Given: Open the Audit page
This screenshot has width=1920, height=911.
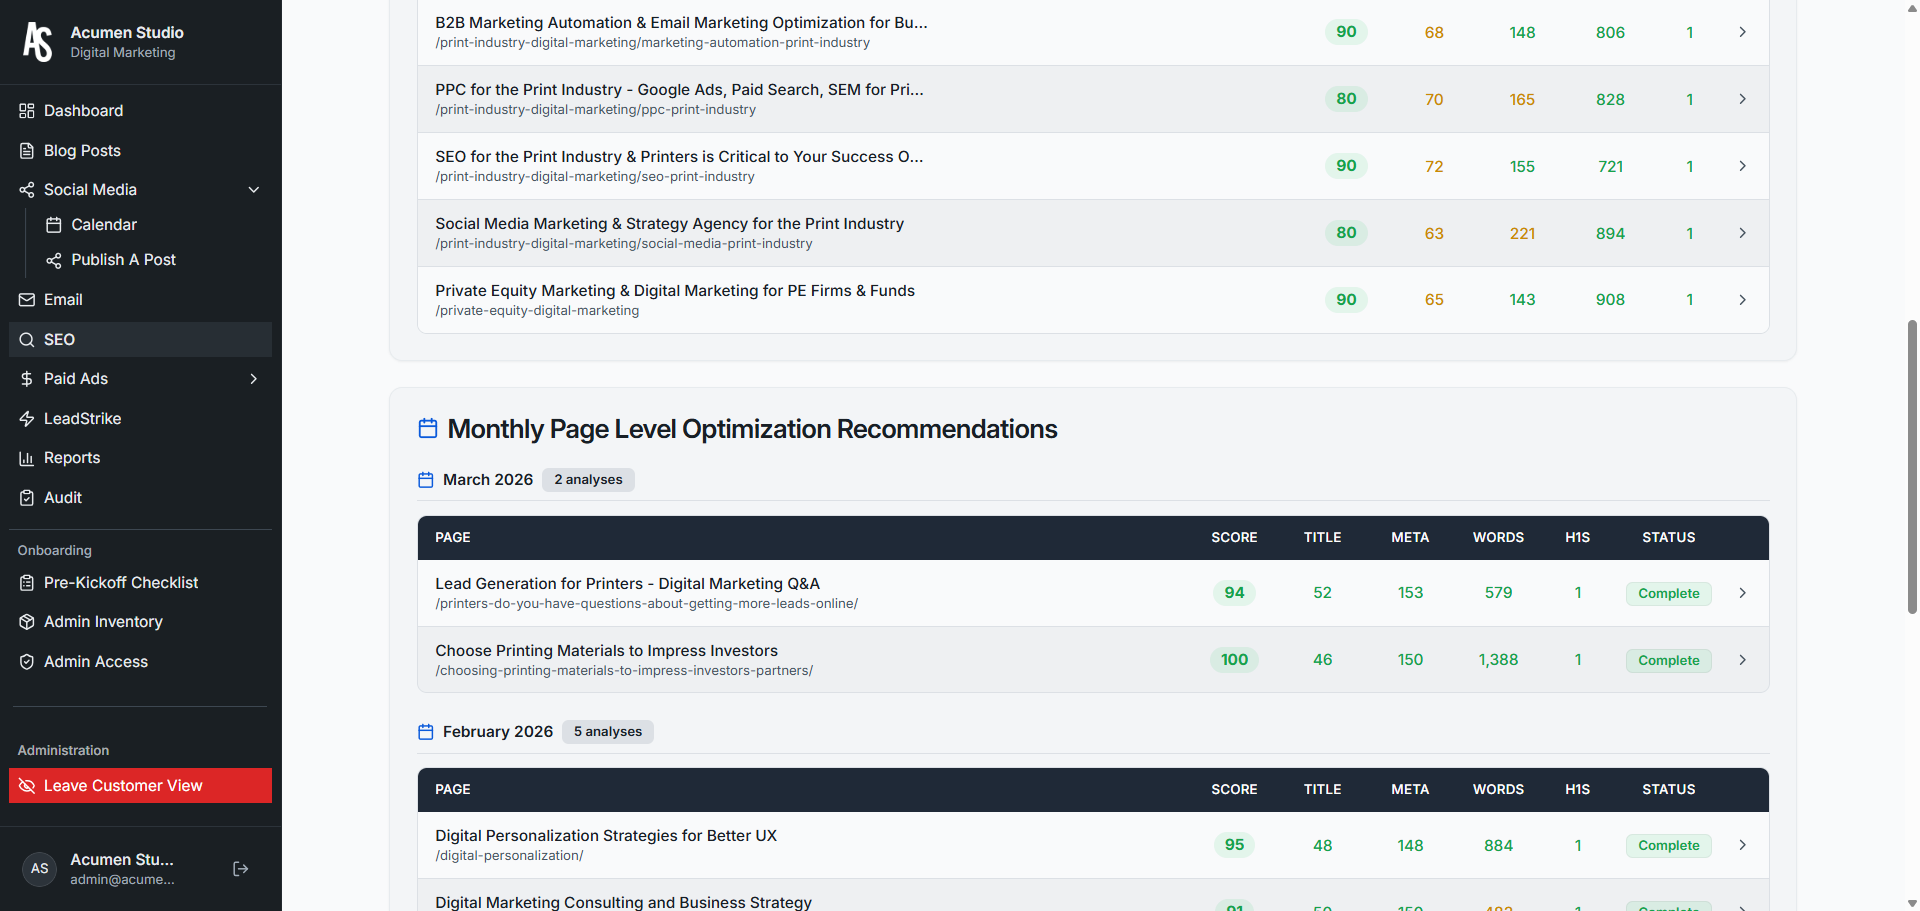Looking at the screenshot, I should pyautogui.click(x=140, y=498).
